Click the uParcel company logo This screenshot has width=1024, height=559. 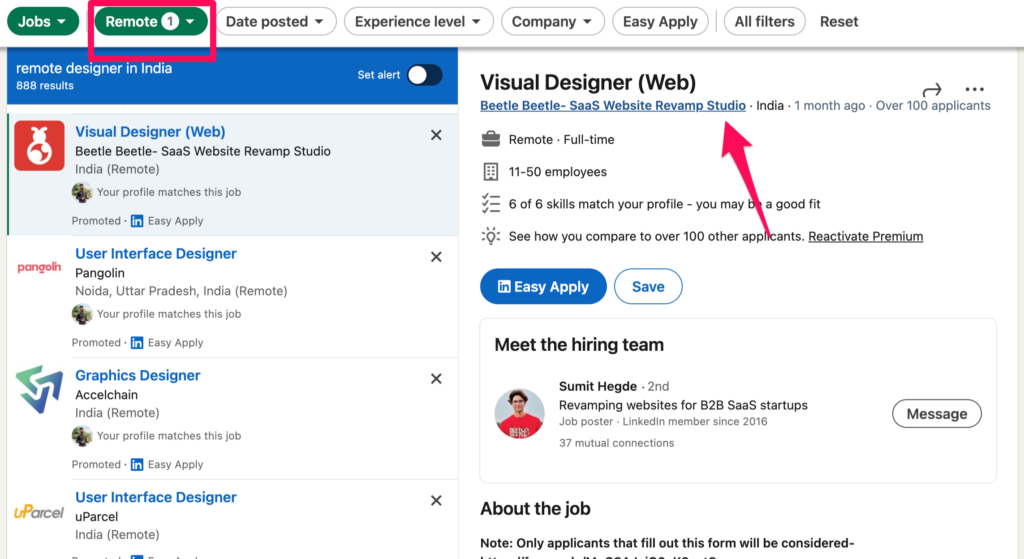pos(39,512)
